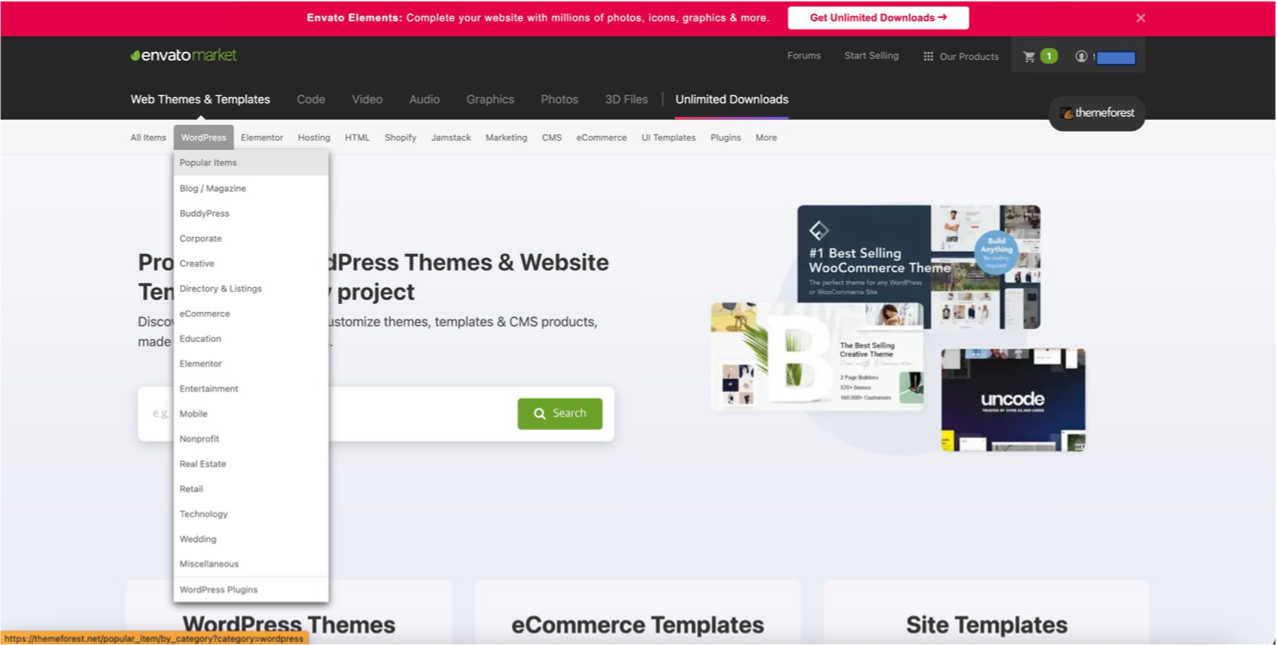Open the #1 Best Selling WooCommerce Theme image
Screen dimensions: 1277x645
(919, 266)
